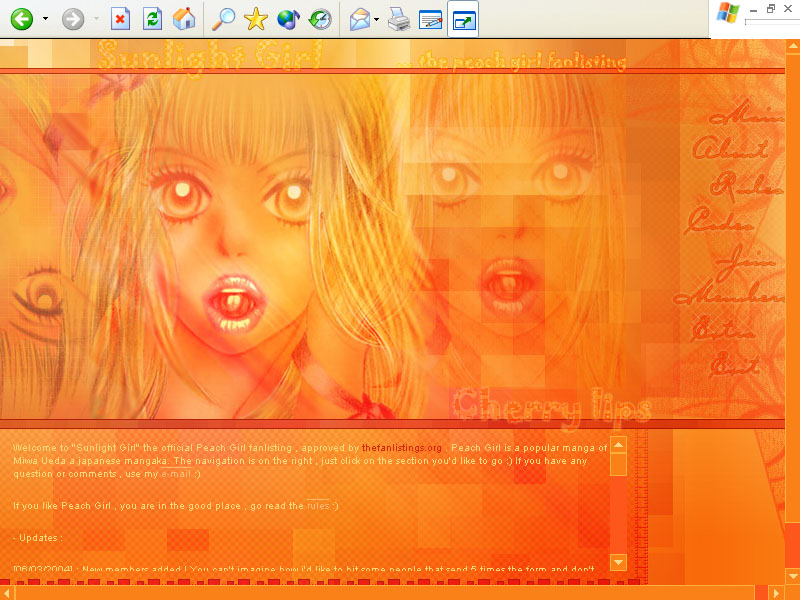Expand the Mail button dropdown arrow
The image size is (800, 600).
click(377, 19)
